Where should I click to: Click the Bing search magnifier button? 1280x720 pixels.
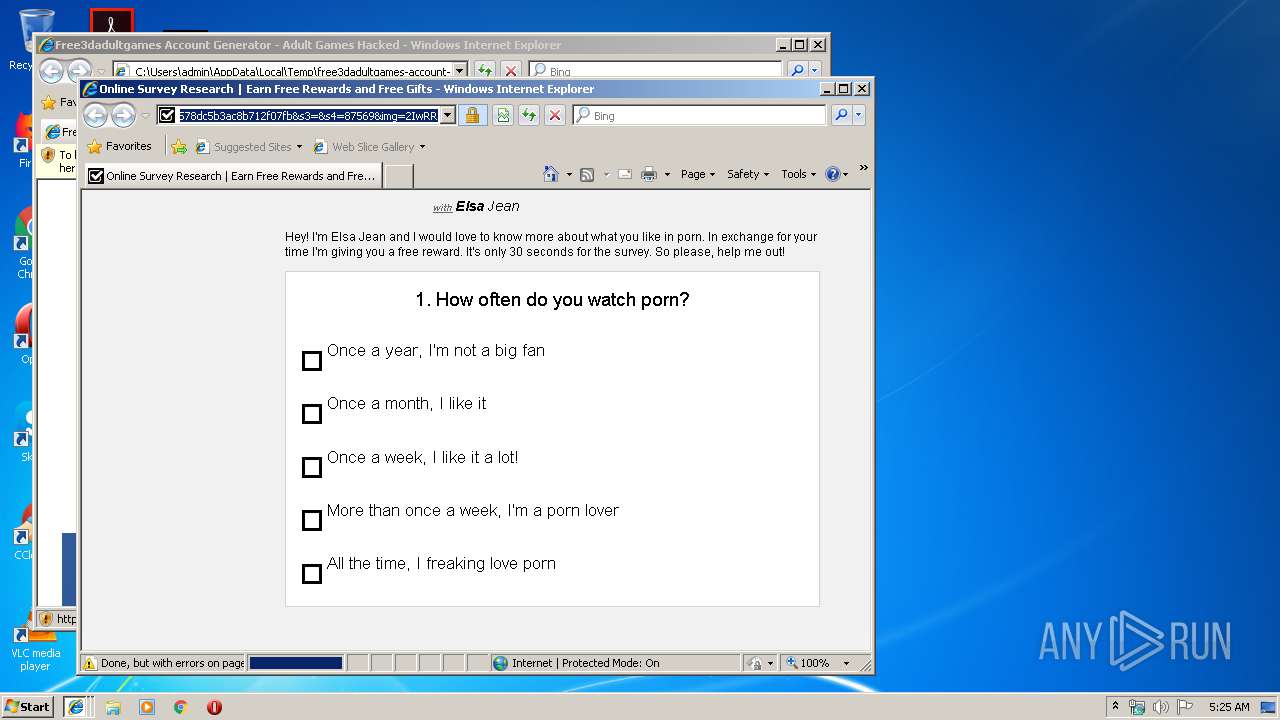click(x=841, y=115)
